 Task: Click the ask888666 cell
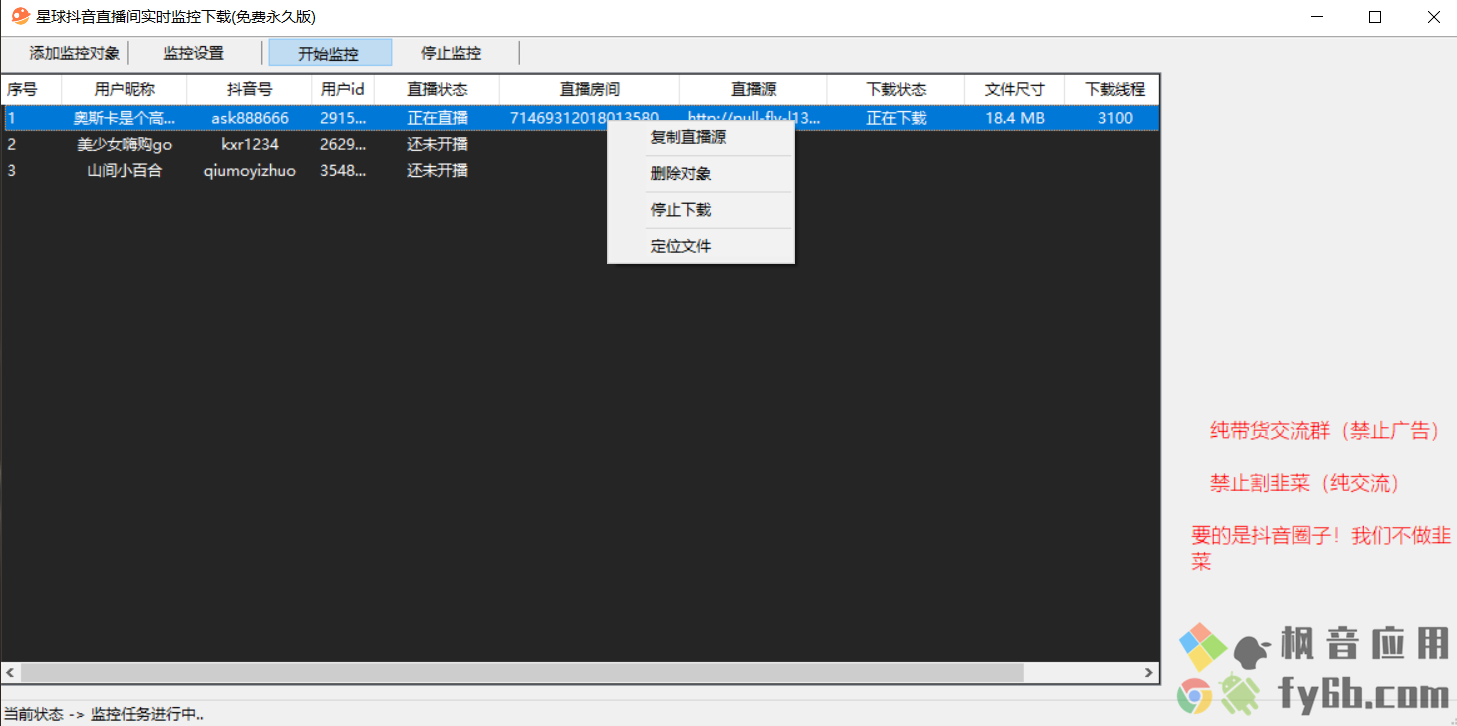point(250,118)
